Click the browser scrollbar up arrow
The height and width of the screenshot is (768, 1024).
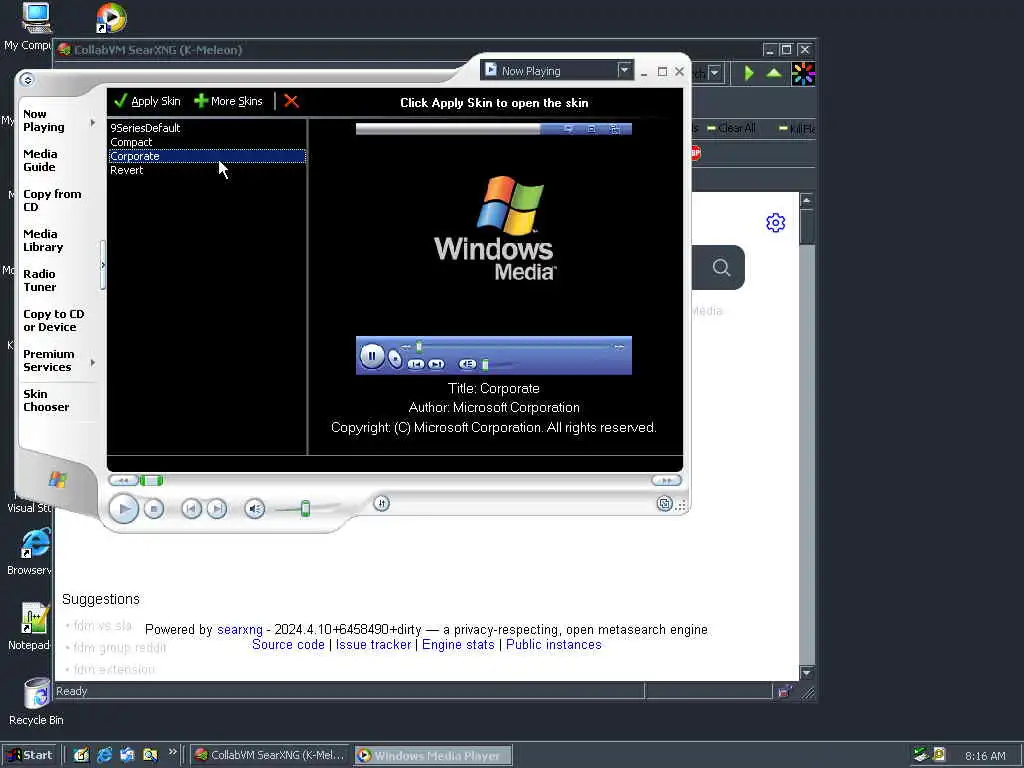coord(807,200)
